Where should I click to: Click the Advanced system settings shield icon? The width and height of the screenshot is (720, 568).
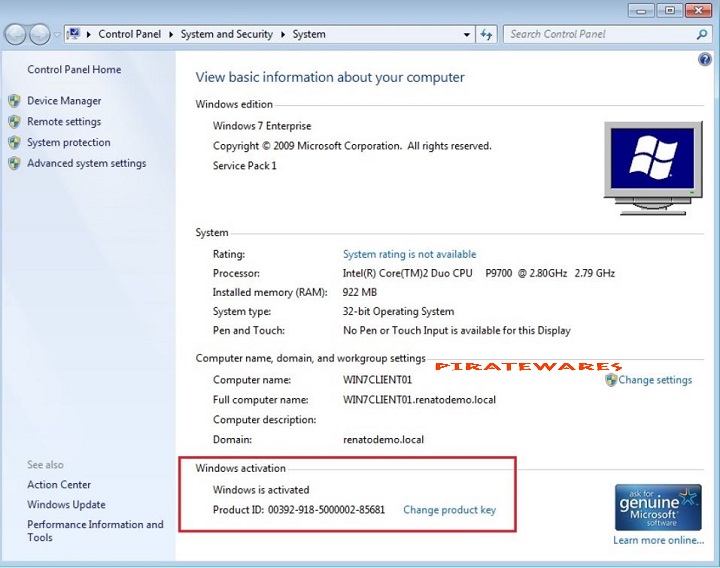pos(15,163)
